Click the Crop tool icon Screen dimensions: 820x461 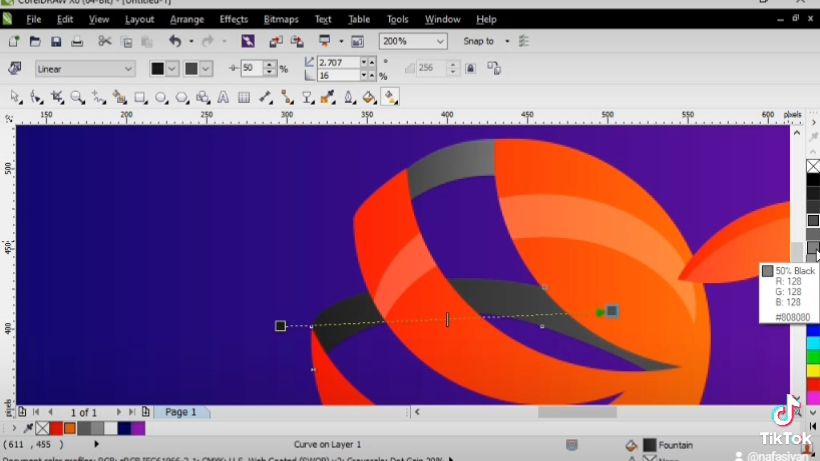[57, 97]
